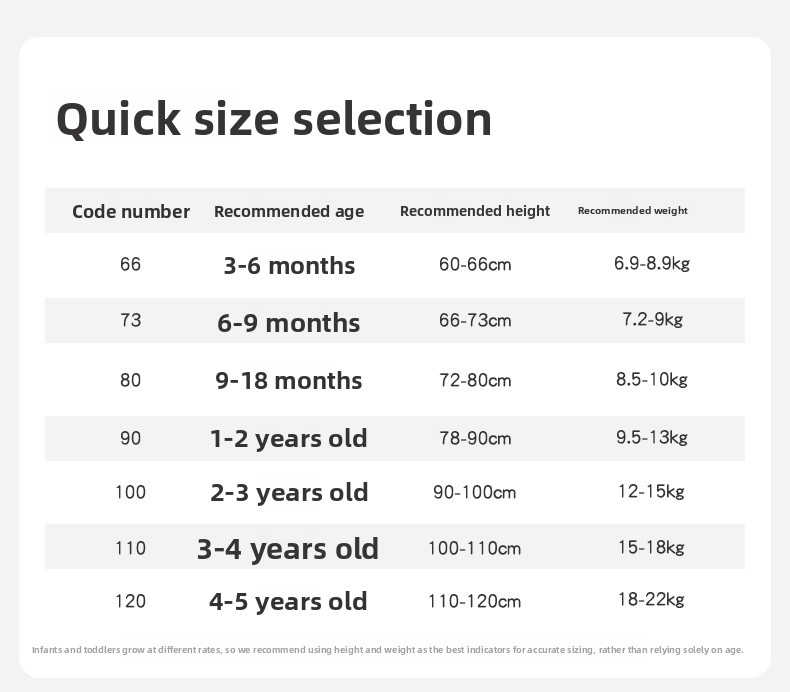Select the 3-4 years old cell
Screen dimensions: 790x692
coord(288,549)
